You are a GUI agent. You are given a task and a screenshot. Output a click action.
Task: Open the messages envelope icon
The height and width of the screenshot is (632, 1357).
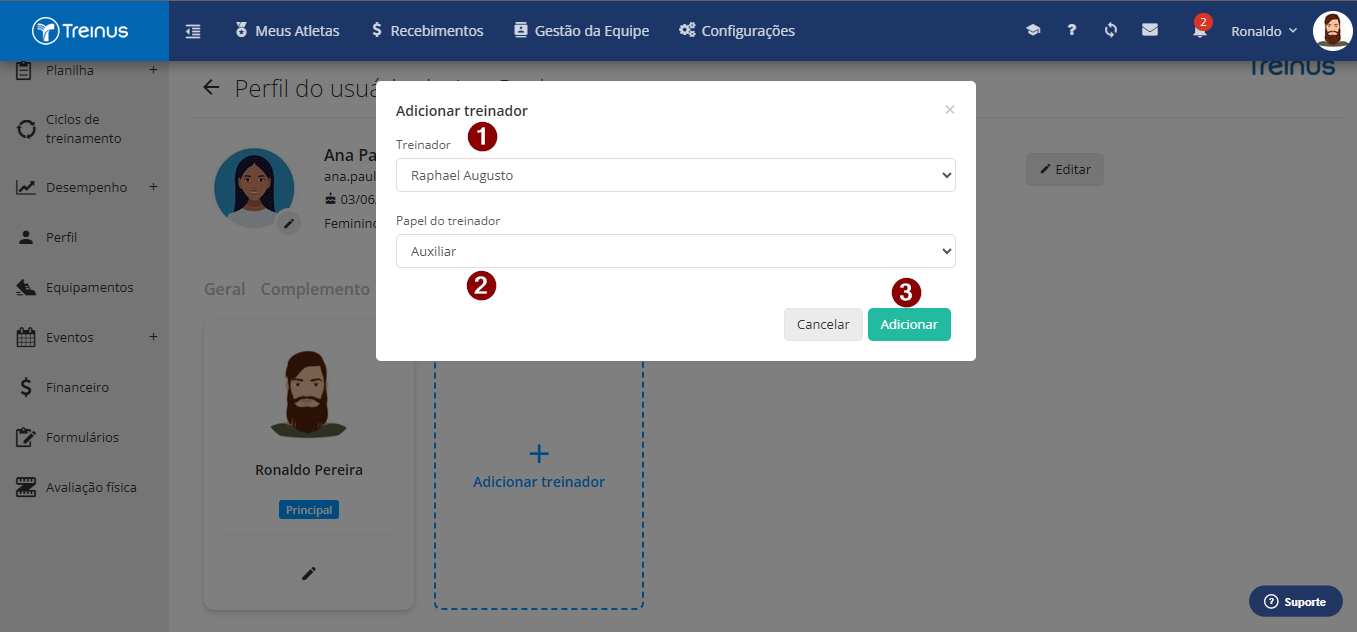[1150, 30]
